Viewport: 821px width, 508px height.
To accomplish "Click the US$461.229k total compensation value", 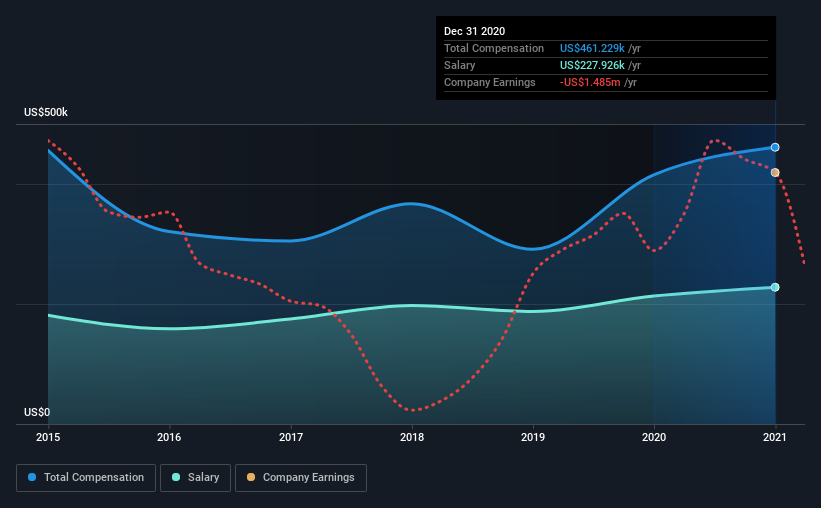I will click(x=592, y=48).
